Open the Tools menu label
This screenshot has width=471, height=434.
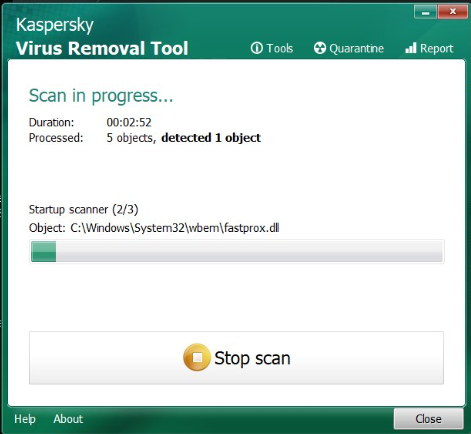click(x=280, y=49)
